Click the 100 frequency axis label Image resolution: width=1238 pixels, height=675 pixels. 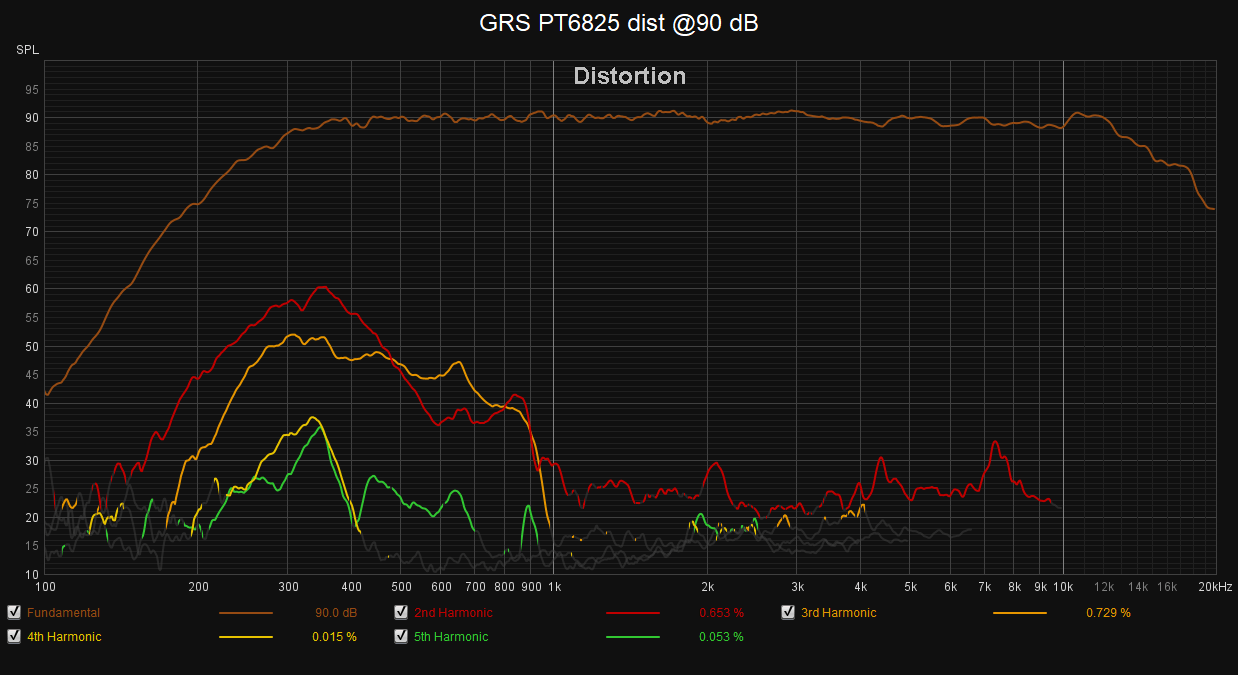[x=45, y=586]
